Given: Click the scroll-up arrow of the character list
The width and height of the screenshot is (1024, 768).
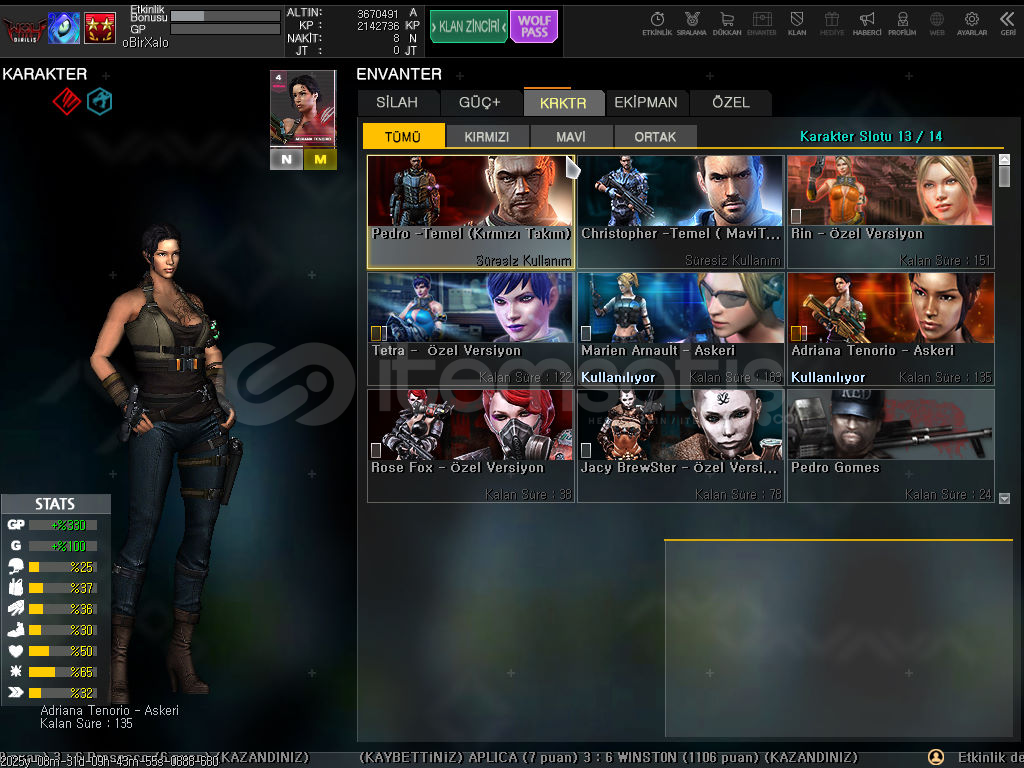Looking at the screenshot, I should click(x=1004, y=159).
